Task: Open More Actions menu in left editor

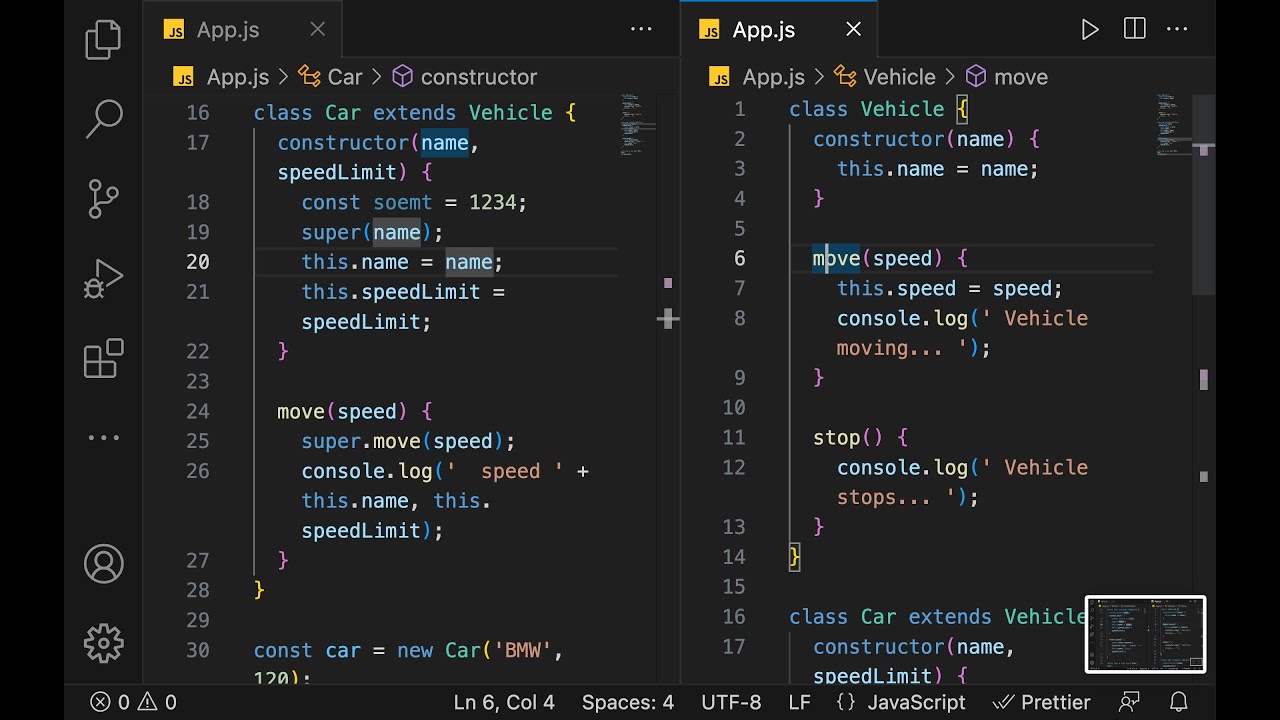Action: coord(641,29)
